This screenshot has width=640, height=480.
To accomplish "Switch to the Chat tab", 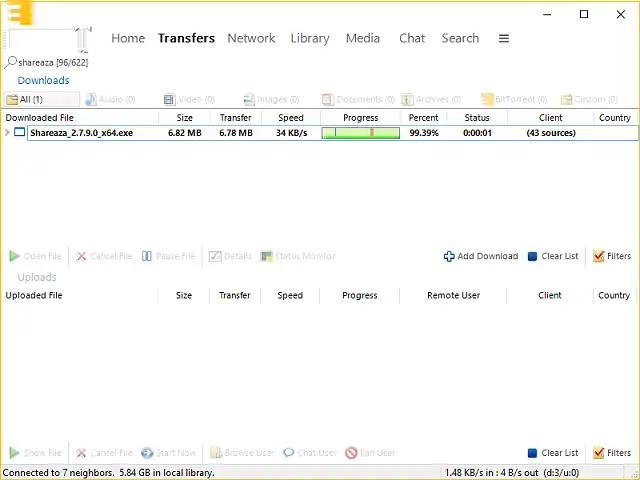I will click(x=412, y=38).
